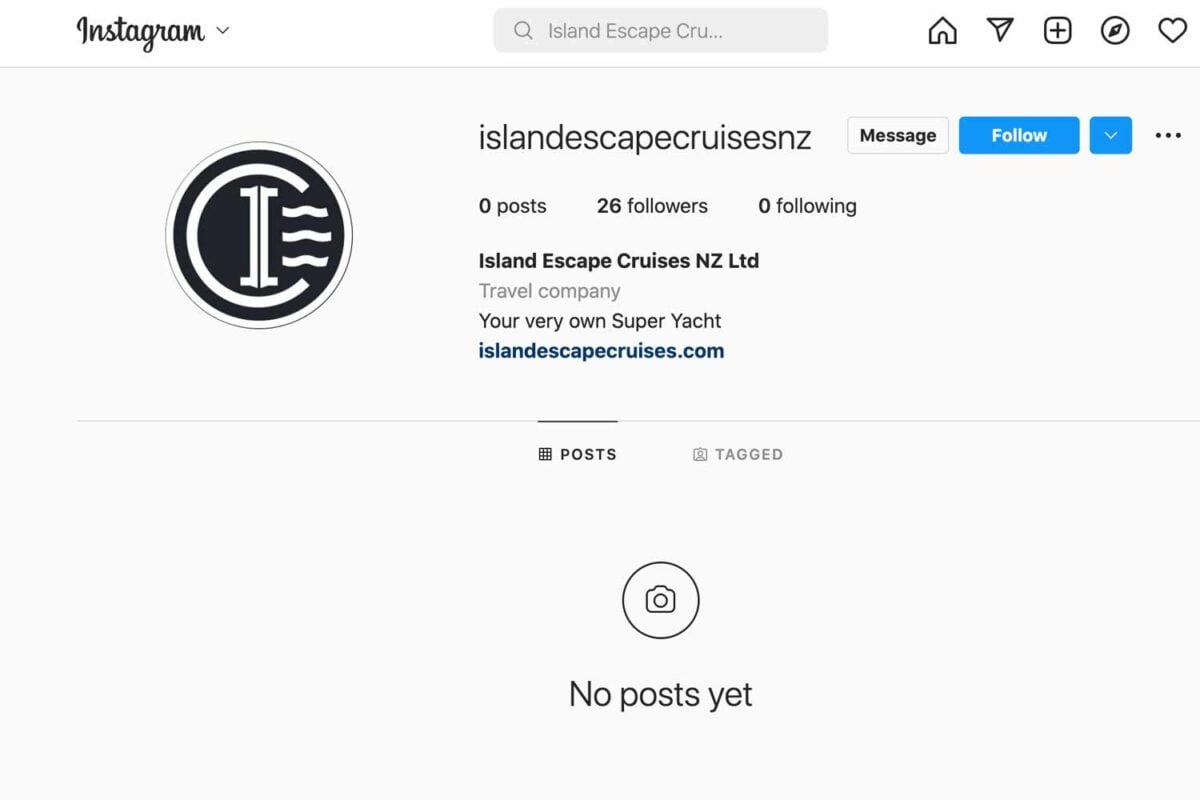This screenshot has width=1200, height=800.
Task: Switch to the Tagged tab
Action: tap(738, 454)
